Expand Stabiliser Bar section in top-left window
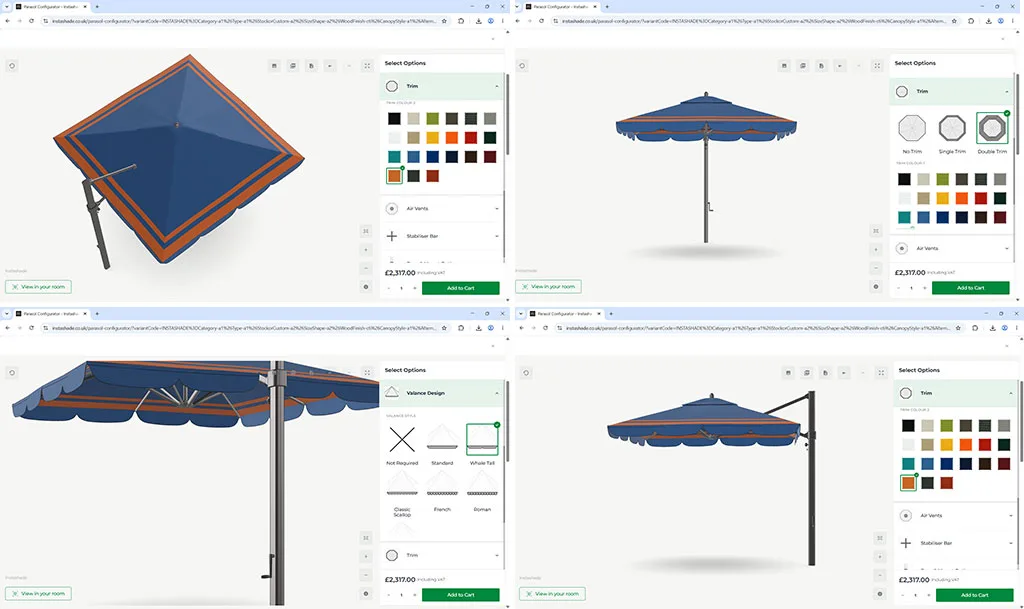 click(442, 236)
